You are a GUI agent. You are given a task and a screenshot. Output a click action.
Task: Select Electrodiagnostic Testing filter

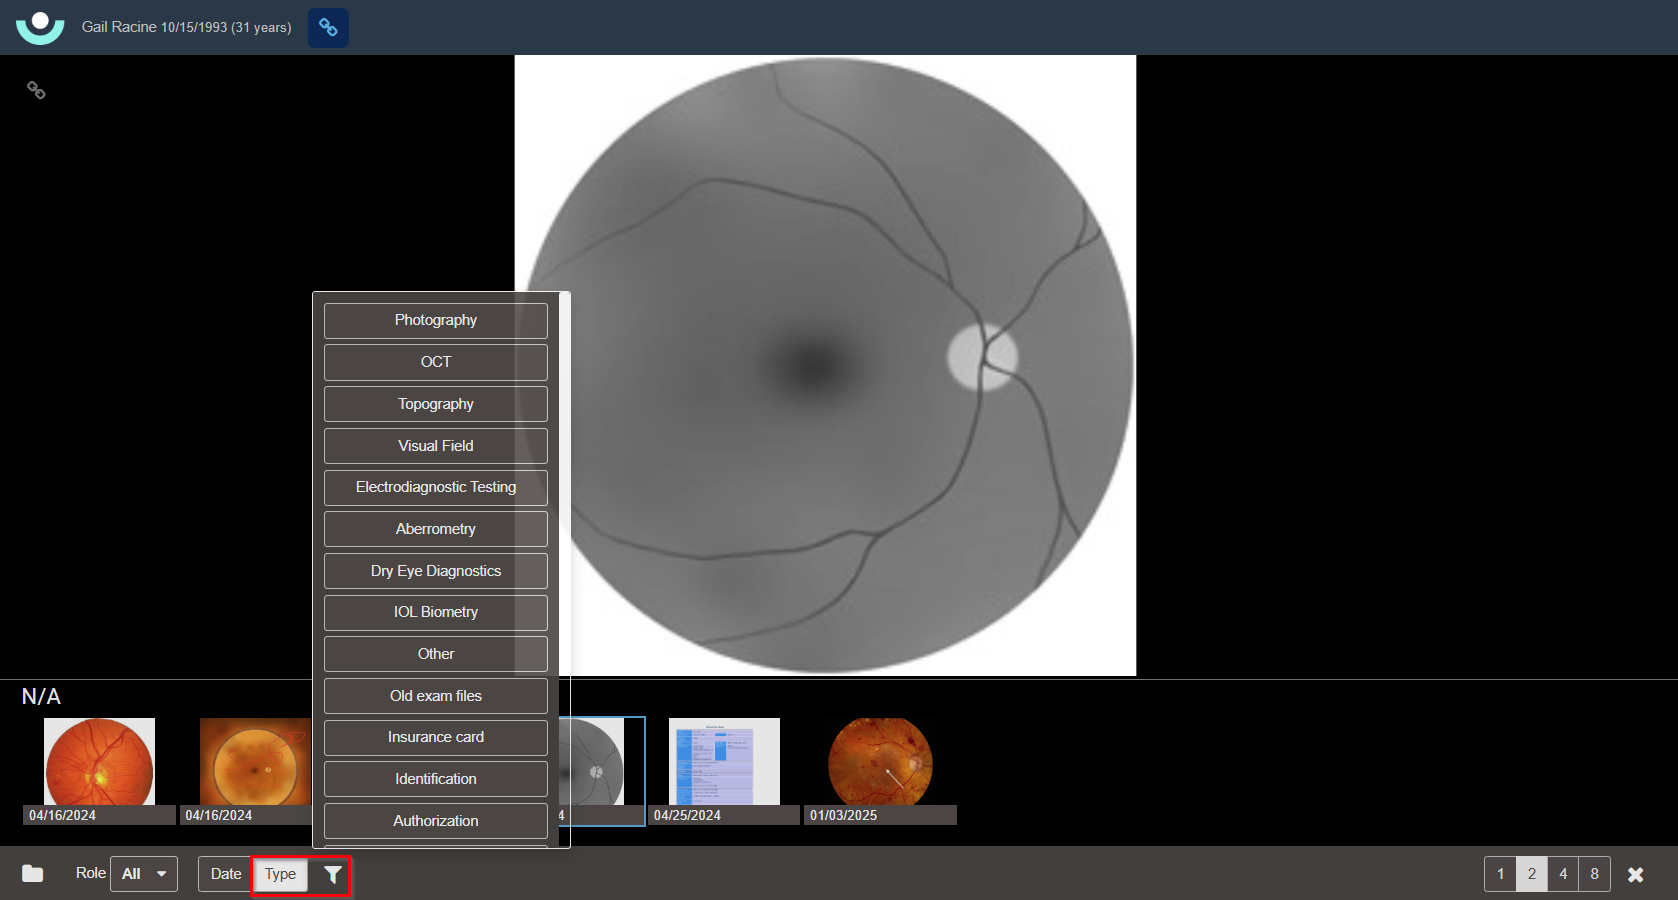[435, 487]
